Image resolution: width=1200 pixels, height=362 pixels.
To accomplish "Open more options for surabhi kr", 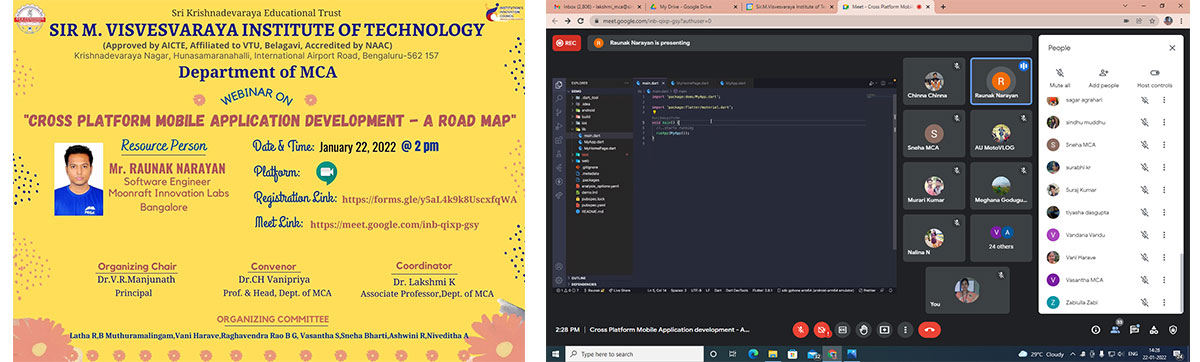I will 1164,166.
